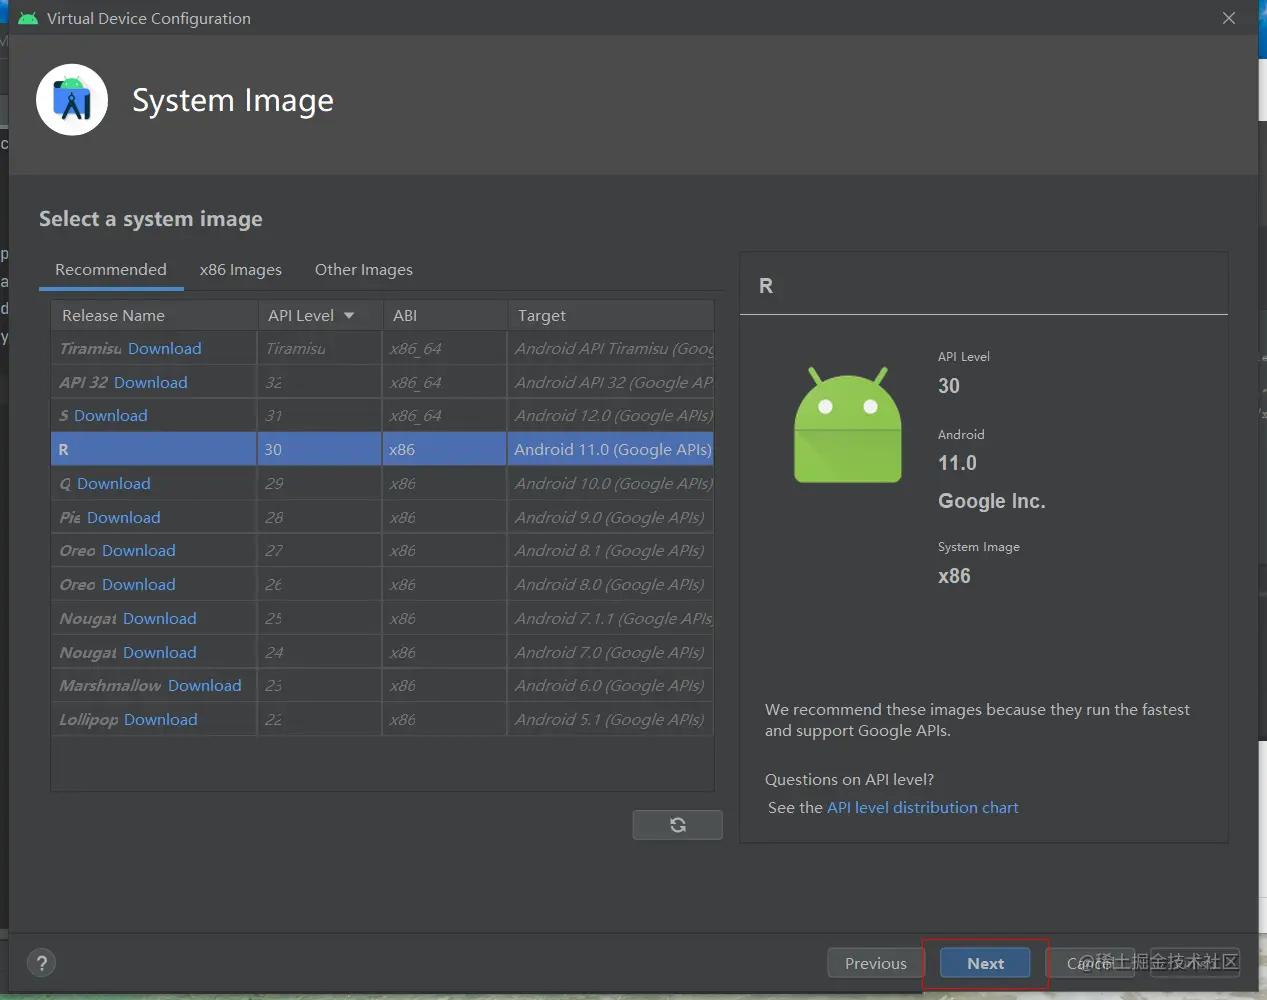Click the ABI column header
The image size is (1267, 1000).
tap(445, 315)
